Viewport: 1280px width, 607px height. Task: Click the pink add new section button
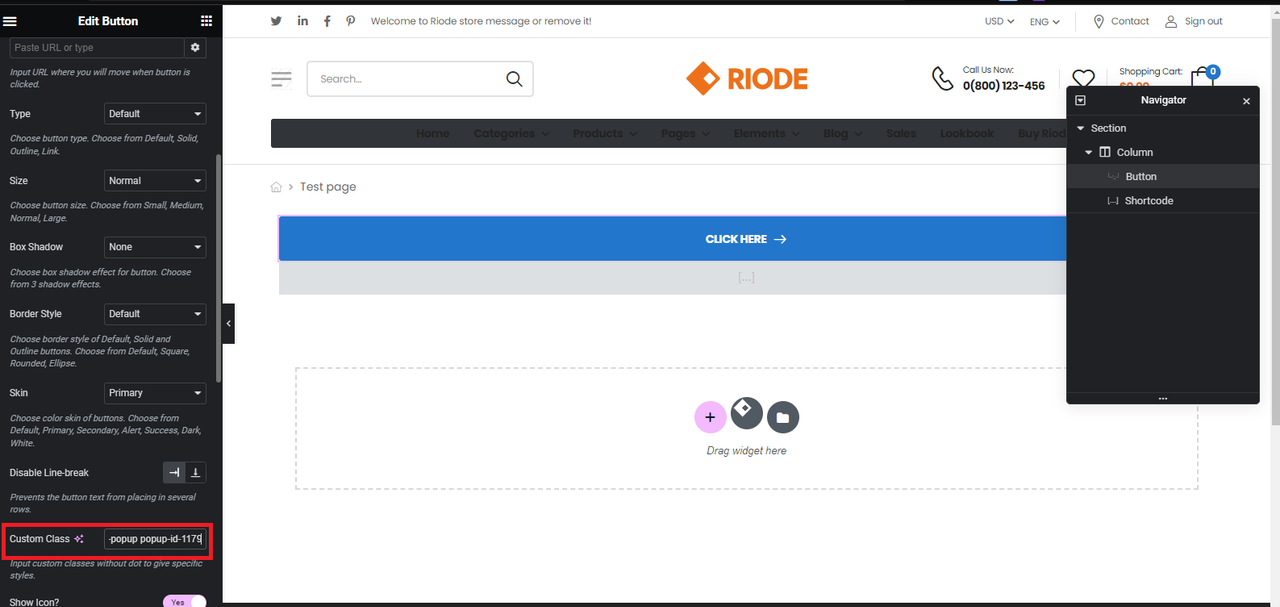click(710, 417)
